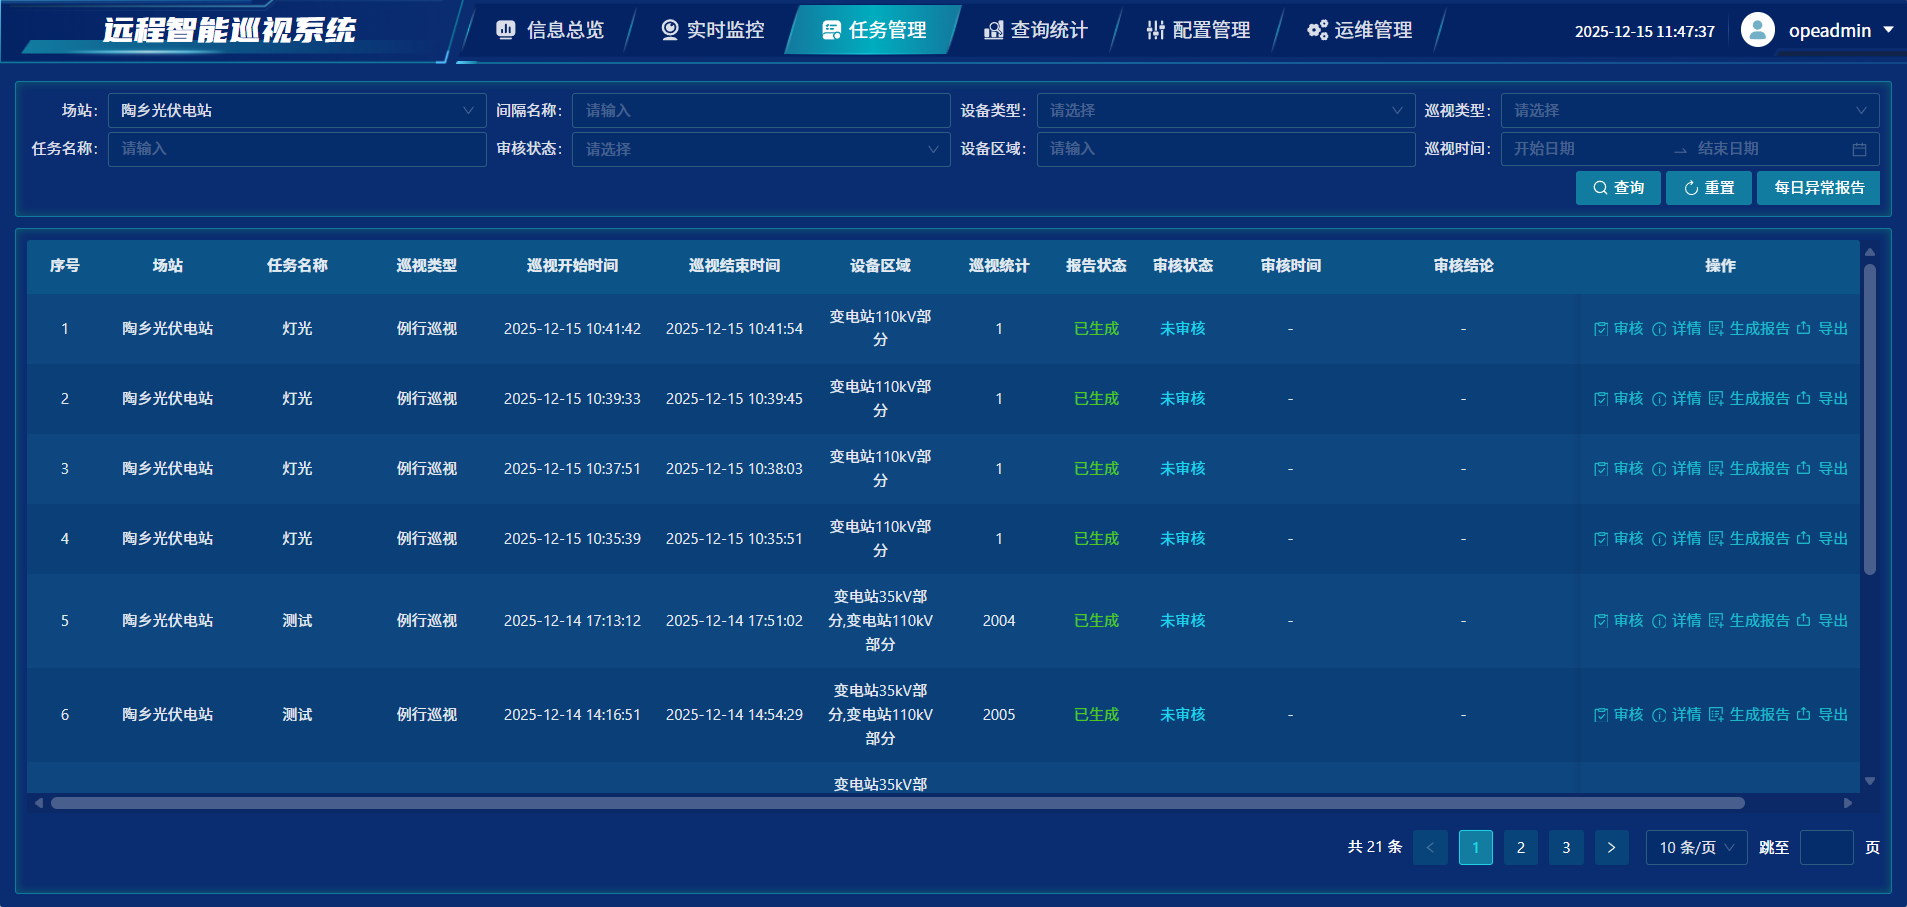Image resolution: width=1907 pixels, height=907 pixels.
Task: Click 生成报告 for task row 5
Action: (1749, 621)
